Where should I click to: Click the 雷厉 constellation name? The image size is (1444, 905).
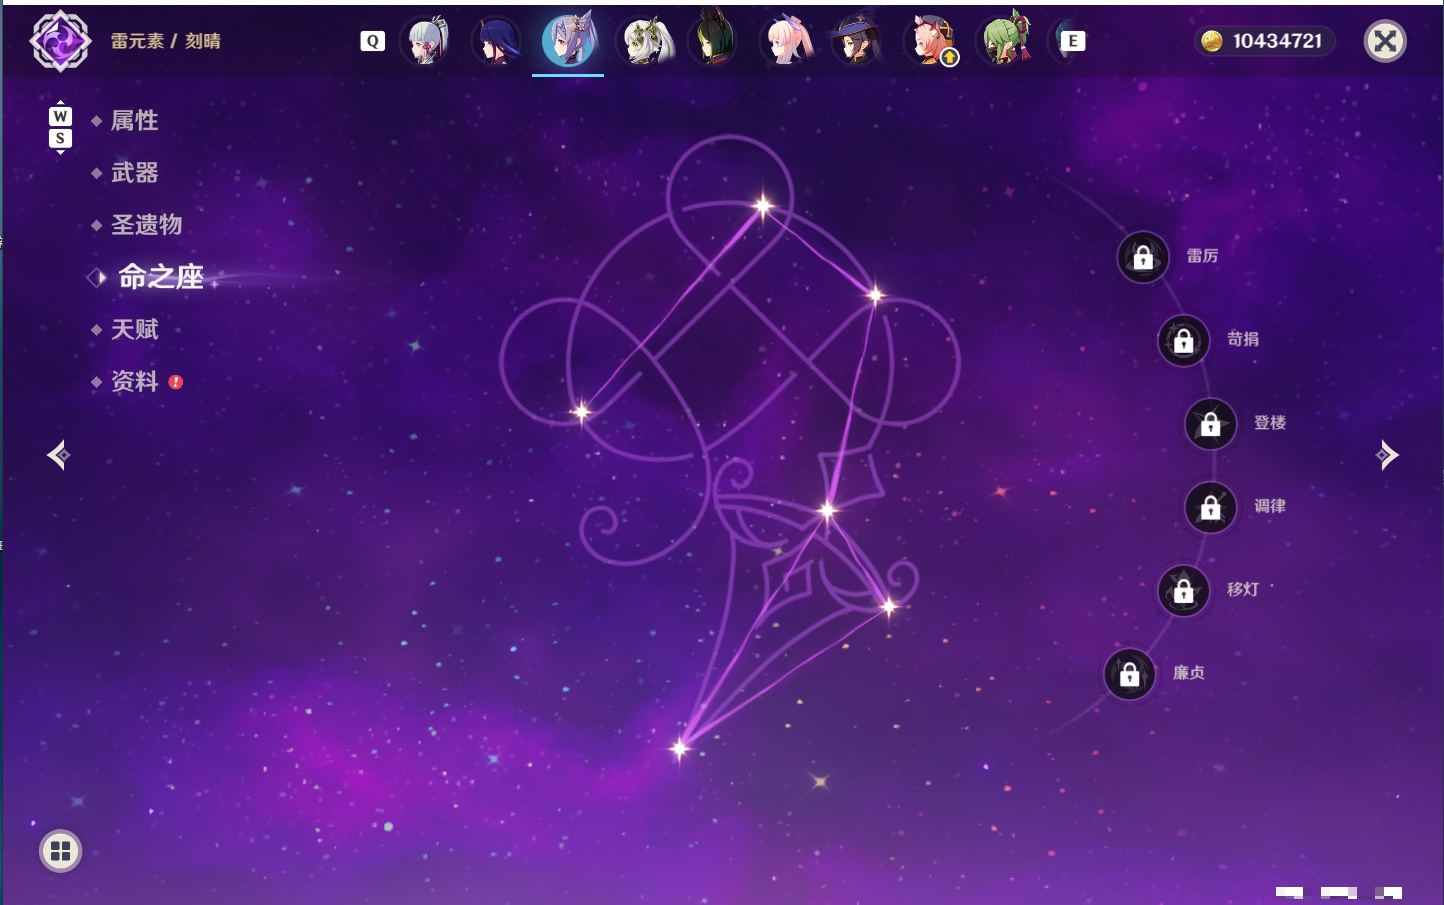1202,256
